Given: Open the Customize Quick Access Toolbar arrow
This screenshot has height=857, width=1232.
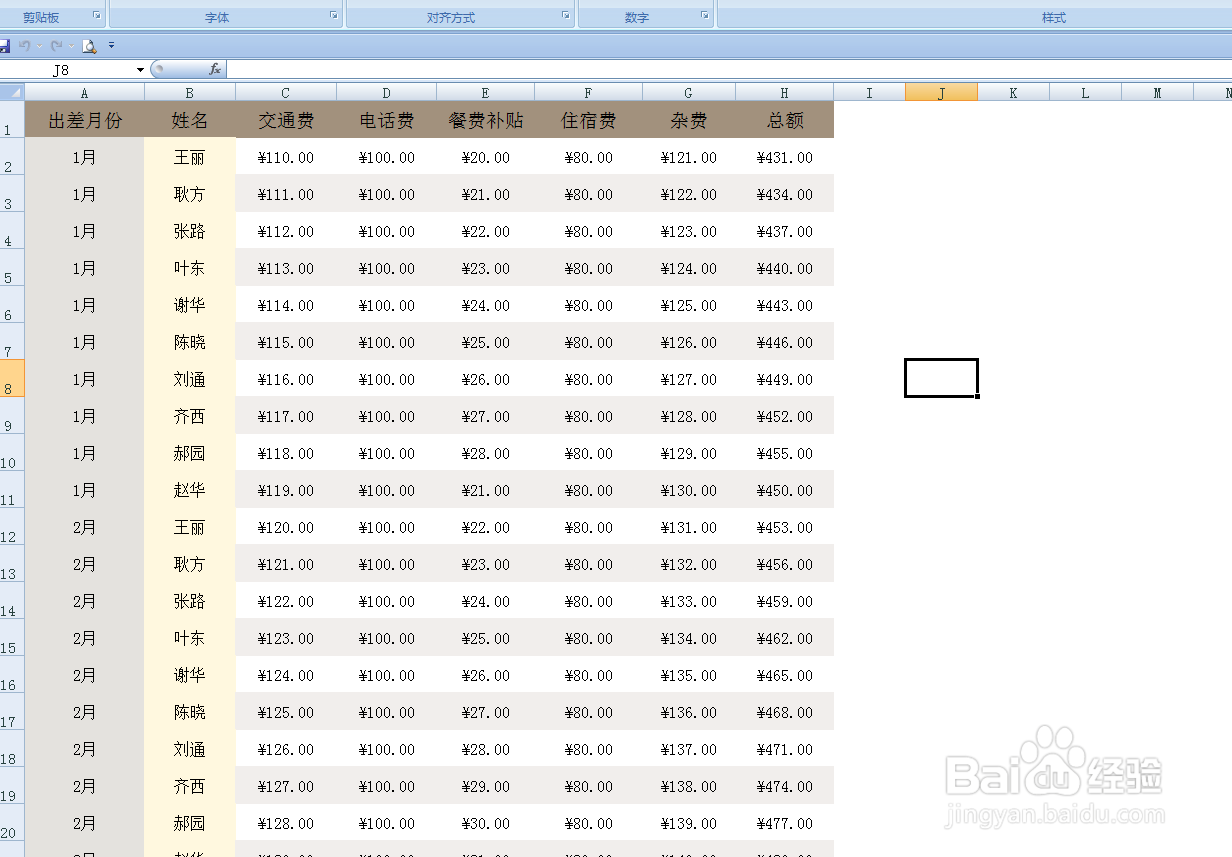Looking at the screenshot, I should click(x=111, y=46).
